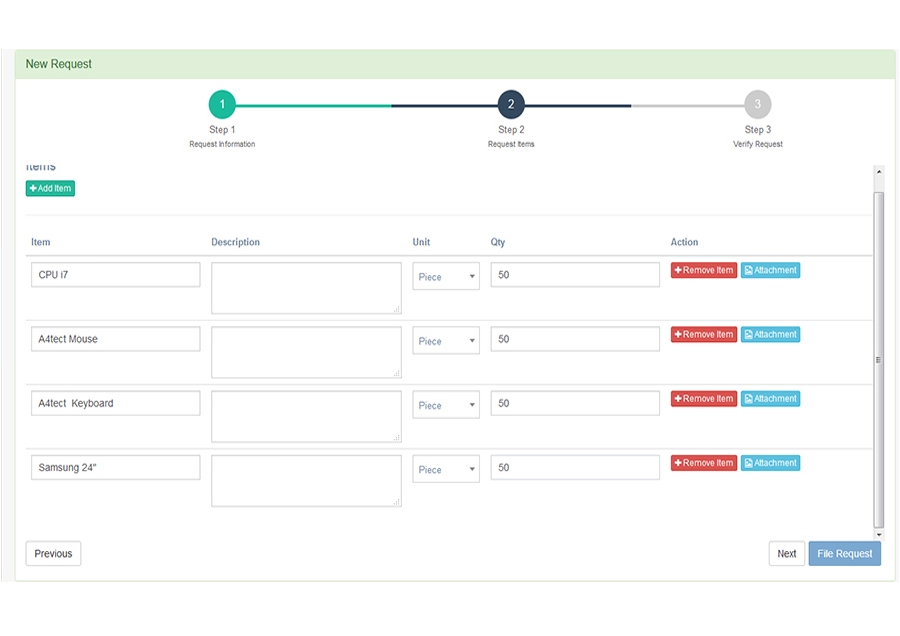Go to Step 1 Request Information
Screen dimensions: 900x636
point(222,104)
